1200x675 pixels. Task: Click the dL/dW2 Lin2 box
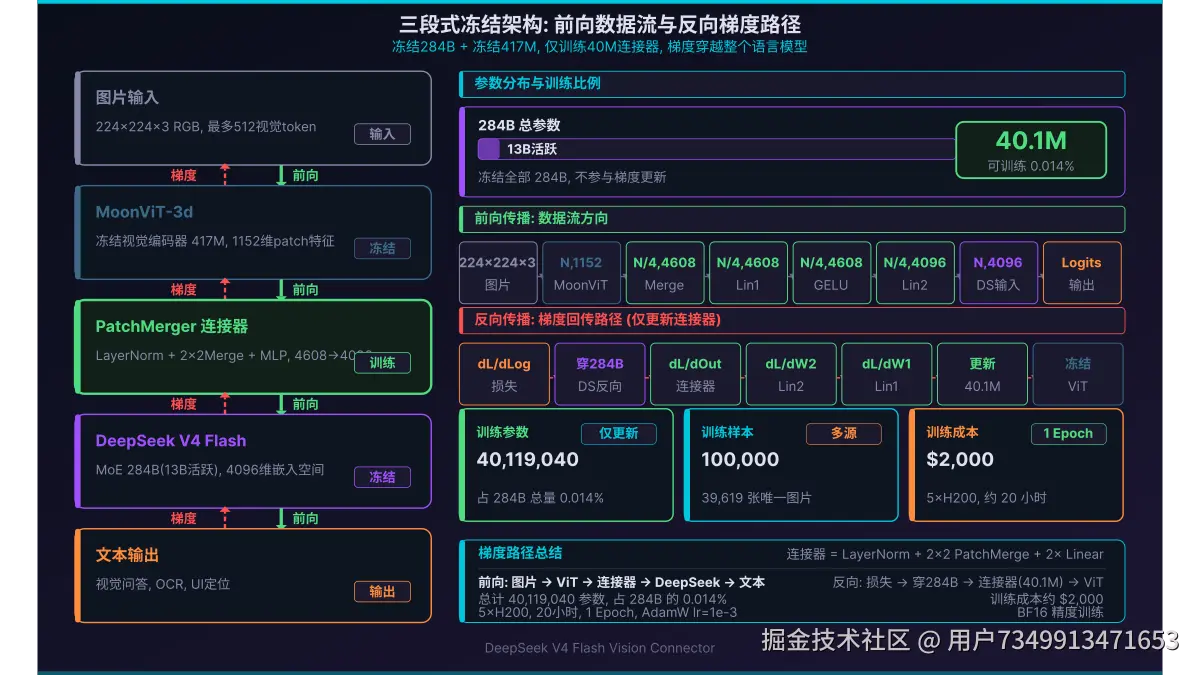click(791, 374)
